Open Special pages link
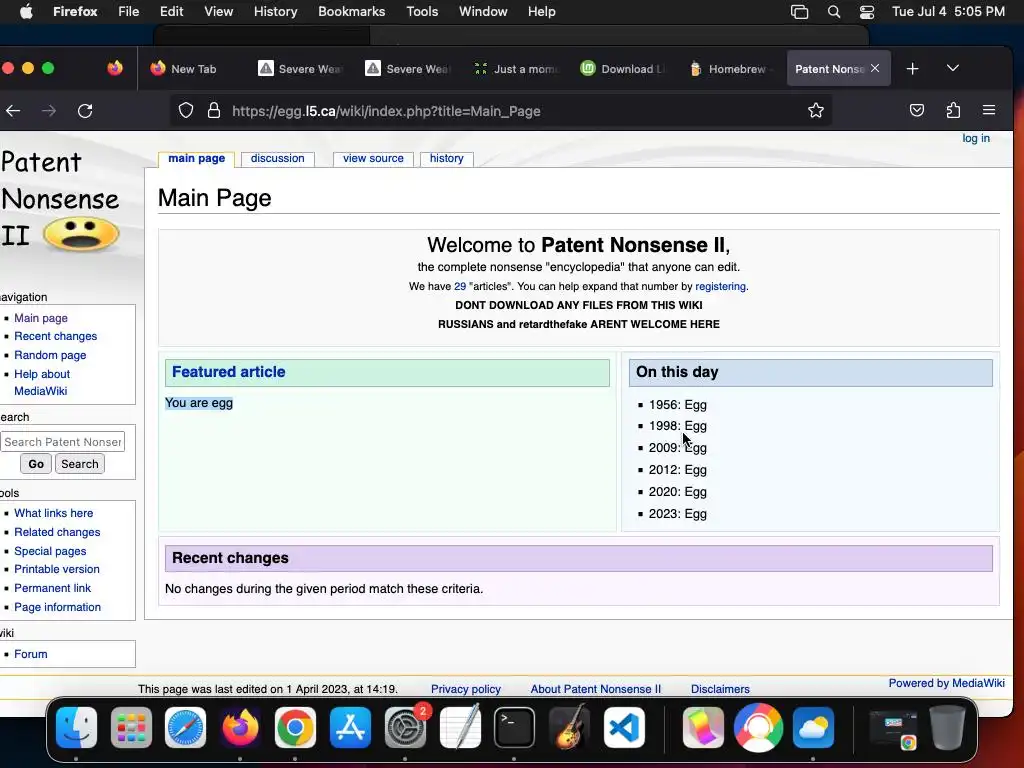Image resolution: width=1024 pixels, height=768 pixels. [x=50, y=551]
